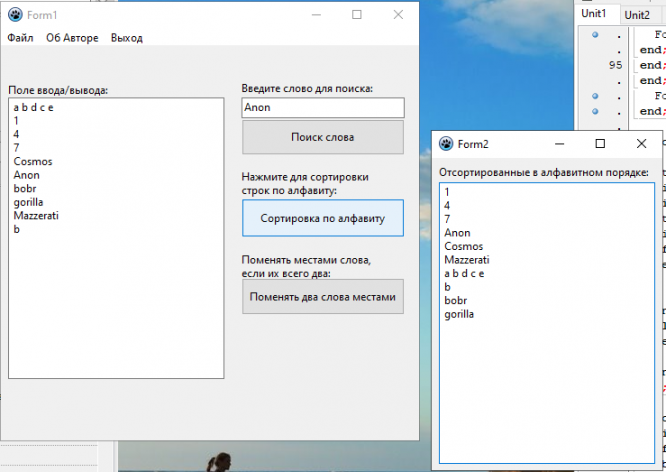Screen dimensions: 666x472
Task: Maximize the Form1 window
Action: click(357, 15)
